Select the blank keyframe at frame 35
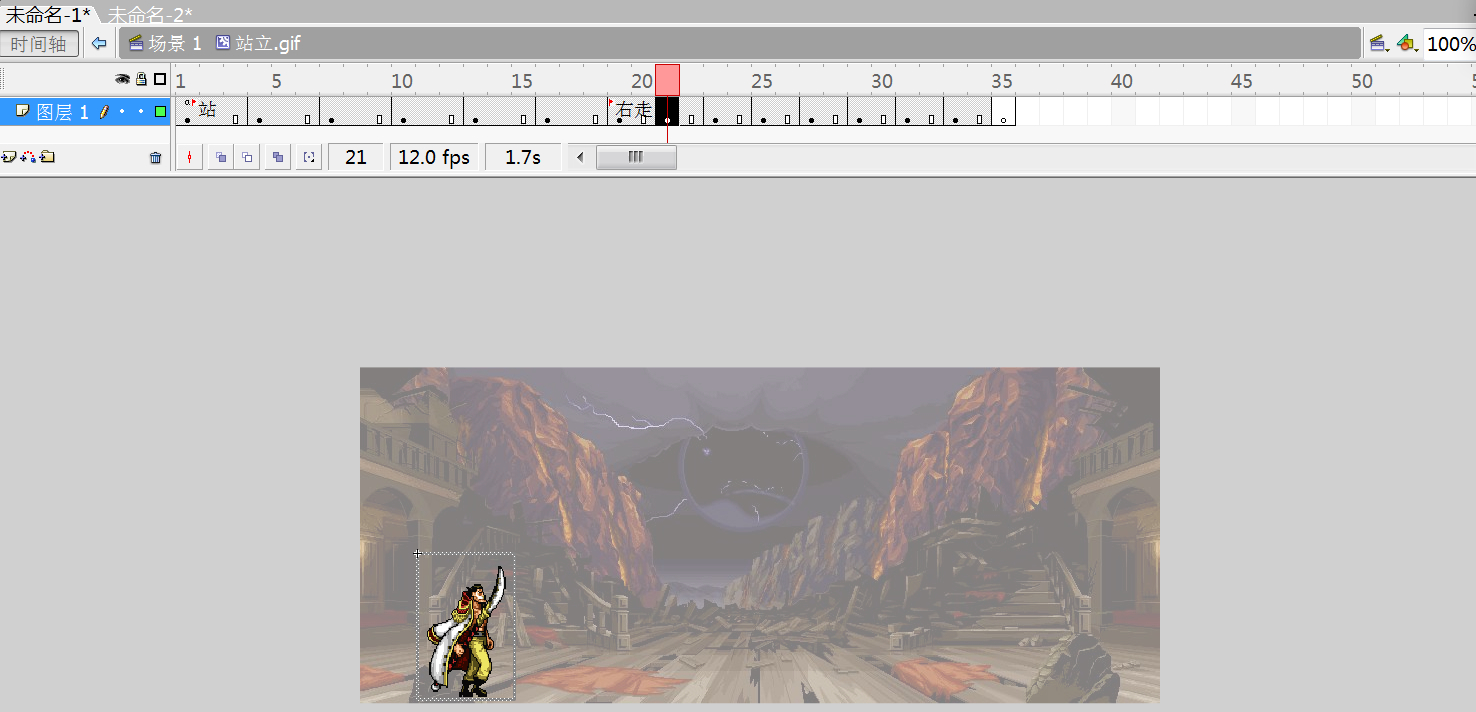Screen dimensions: 1476x712 [x=1004, y=111]
